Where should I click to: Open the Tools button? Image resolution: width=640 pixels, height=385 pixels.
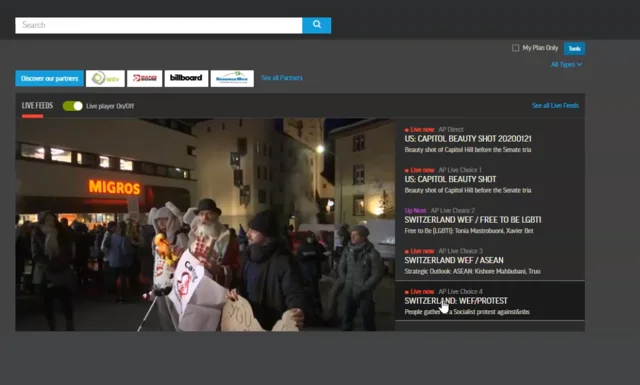pos(574,48)
